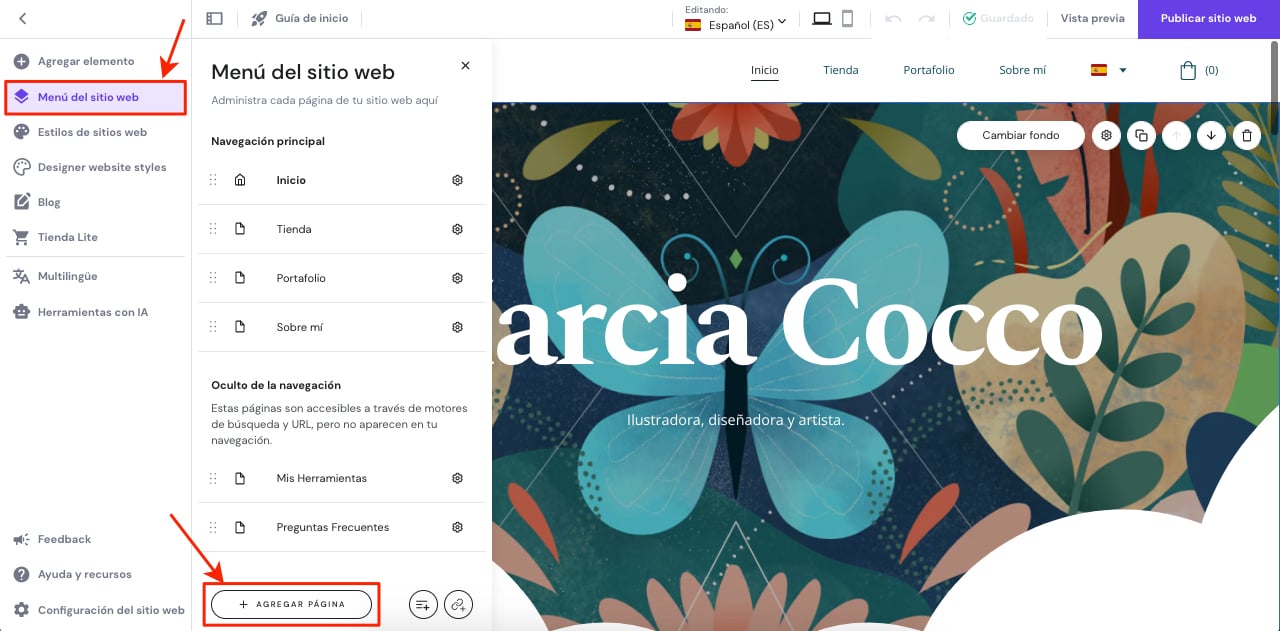
Task: Toggle the sidebar panel icon
Action: 214,18
